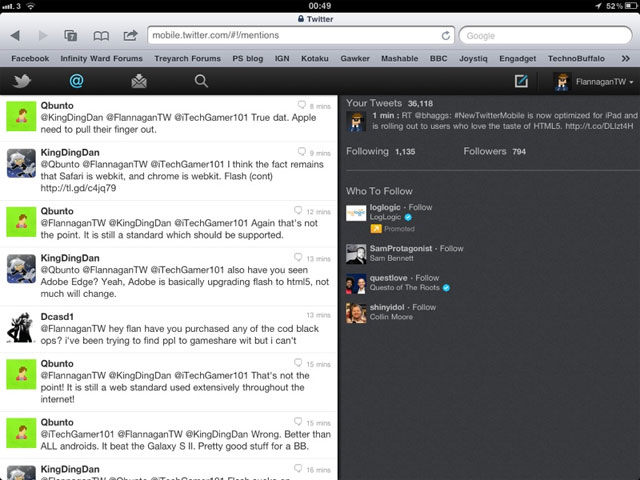Tap location arrow in status bar
This screenshot has width=640, height=480.
tap(598, 6)
